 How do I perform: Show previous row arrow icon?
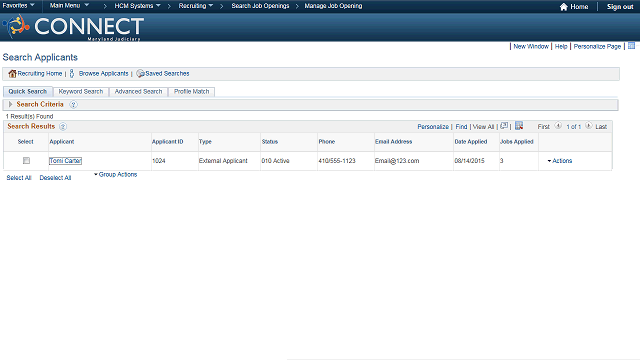coord(558,126)
